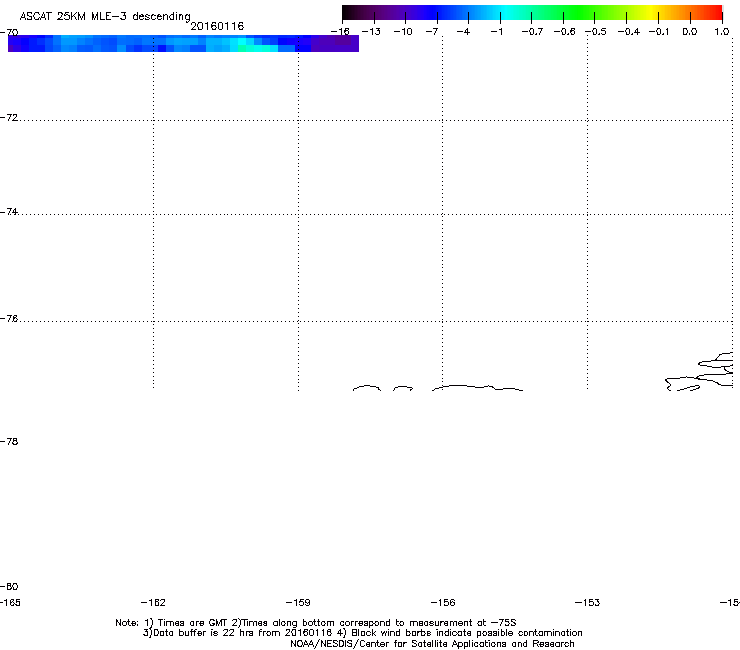Click the -74 latitude label

point(9,211)
